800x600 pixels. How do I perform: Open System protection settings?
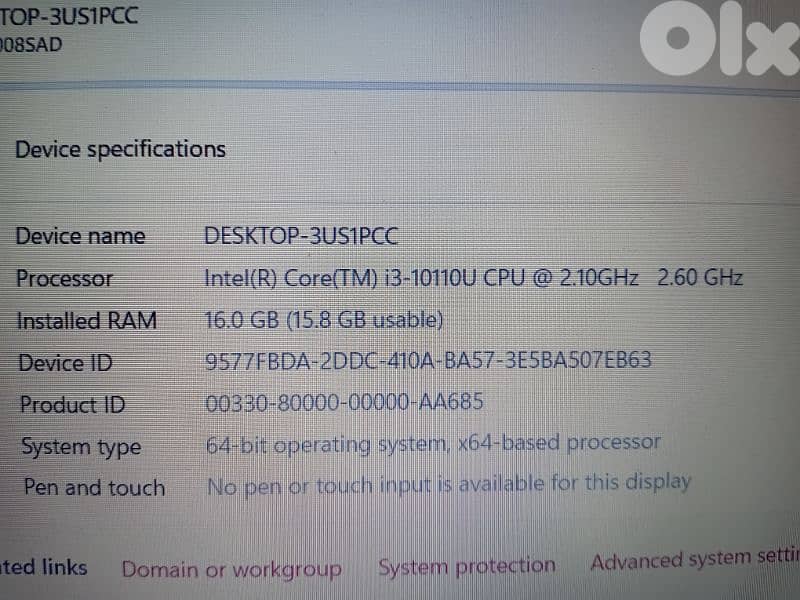click(466, 565)
